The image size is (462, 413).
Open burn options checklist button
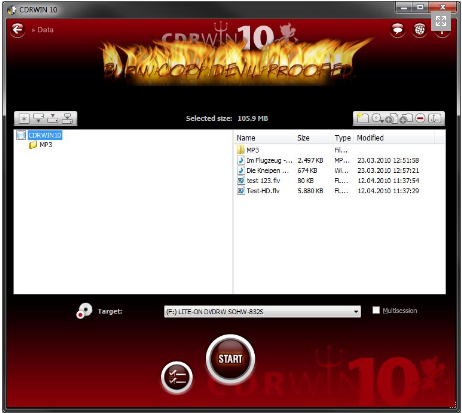coord(177,377)
